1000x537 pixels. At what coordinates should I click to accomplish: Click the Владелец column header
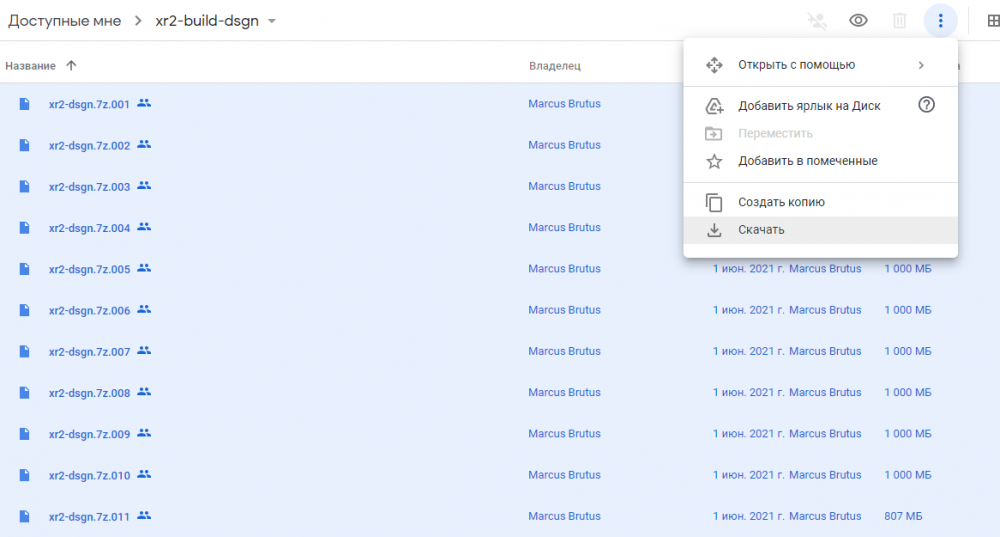coord(555,66)
